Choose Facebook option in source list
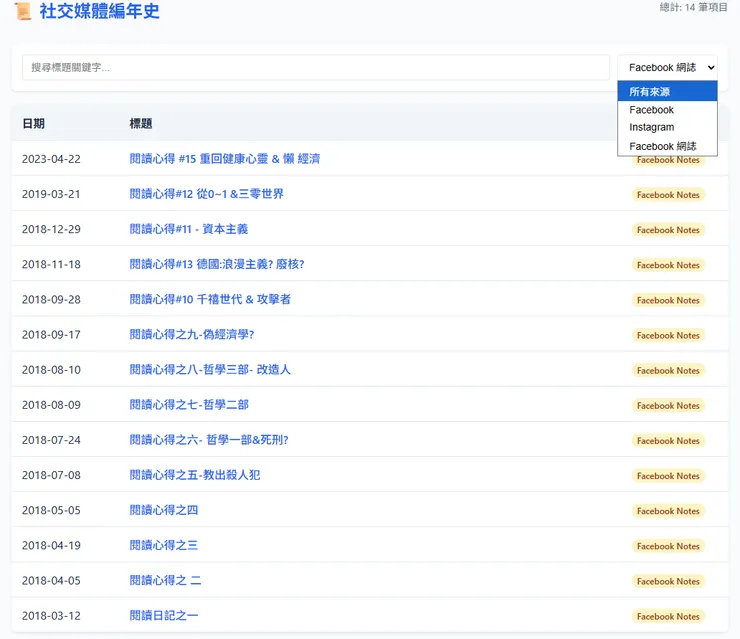 667,109
